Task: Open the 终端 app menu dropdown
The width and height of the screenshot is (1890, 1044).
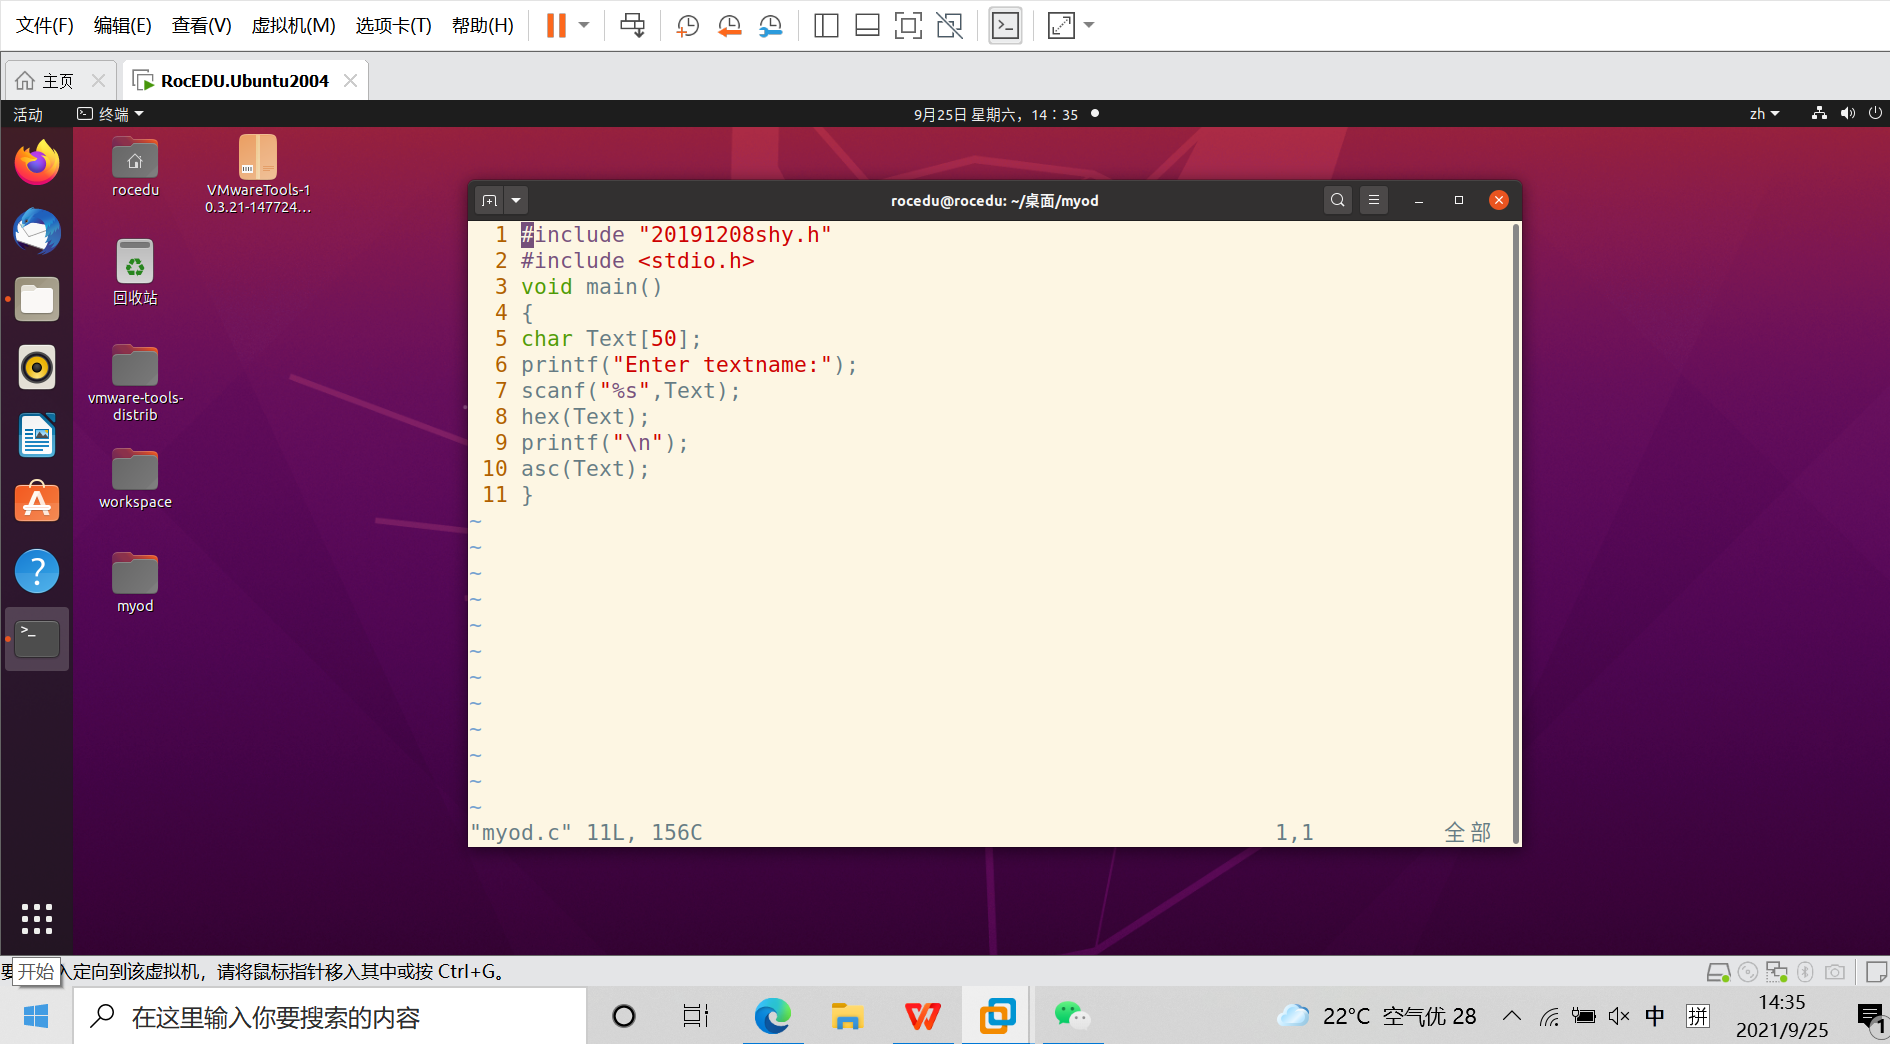Action: tap(111, 114)
